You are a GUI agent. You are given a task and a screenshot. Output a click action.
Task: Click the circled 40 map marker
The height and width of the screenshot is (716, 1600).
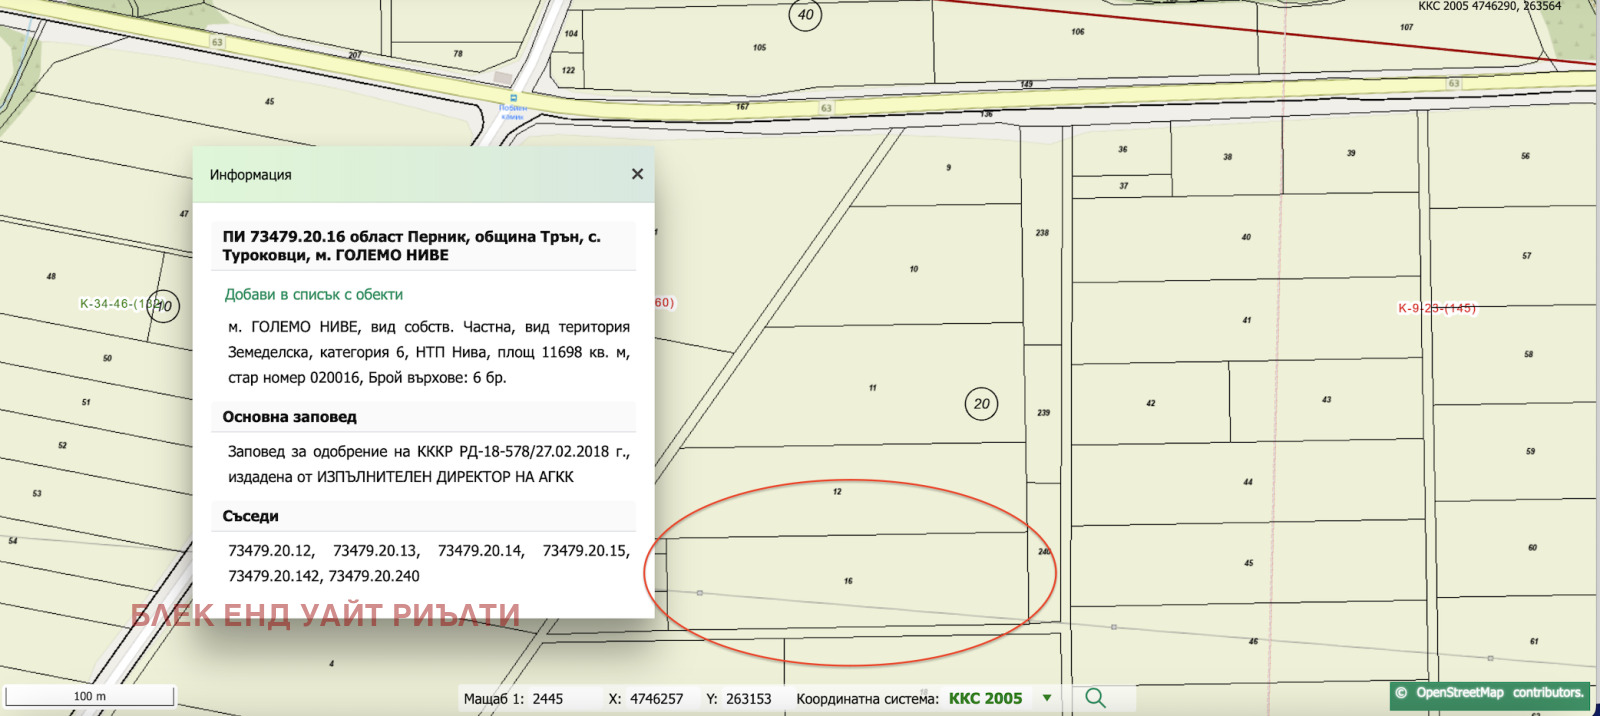[x=805, y=15]
